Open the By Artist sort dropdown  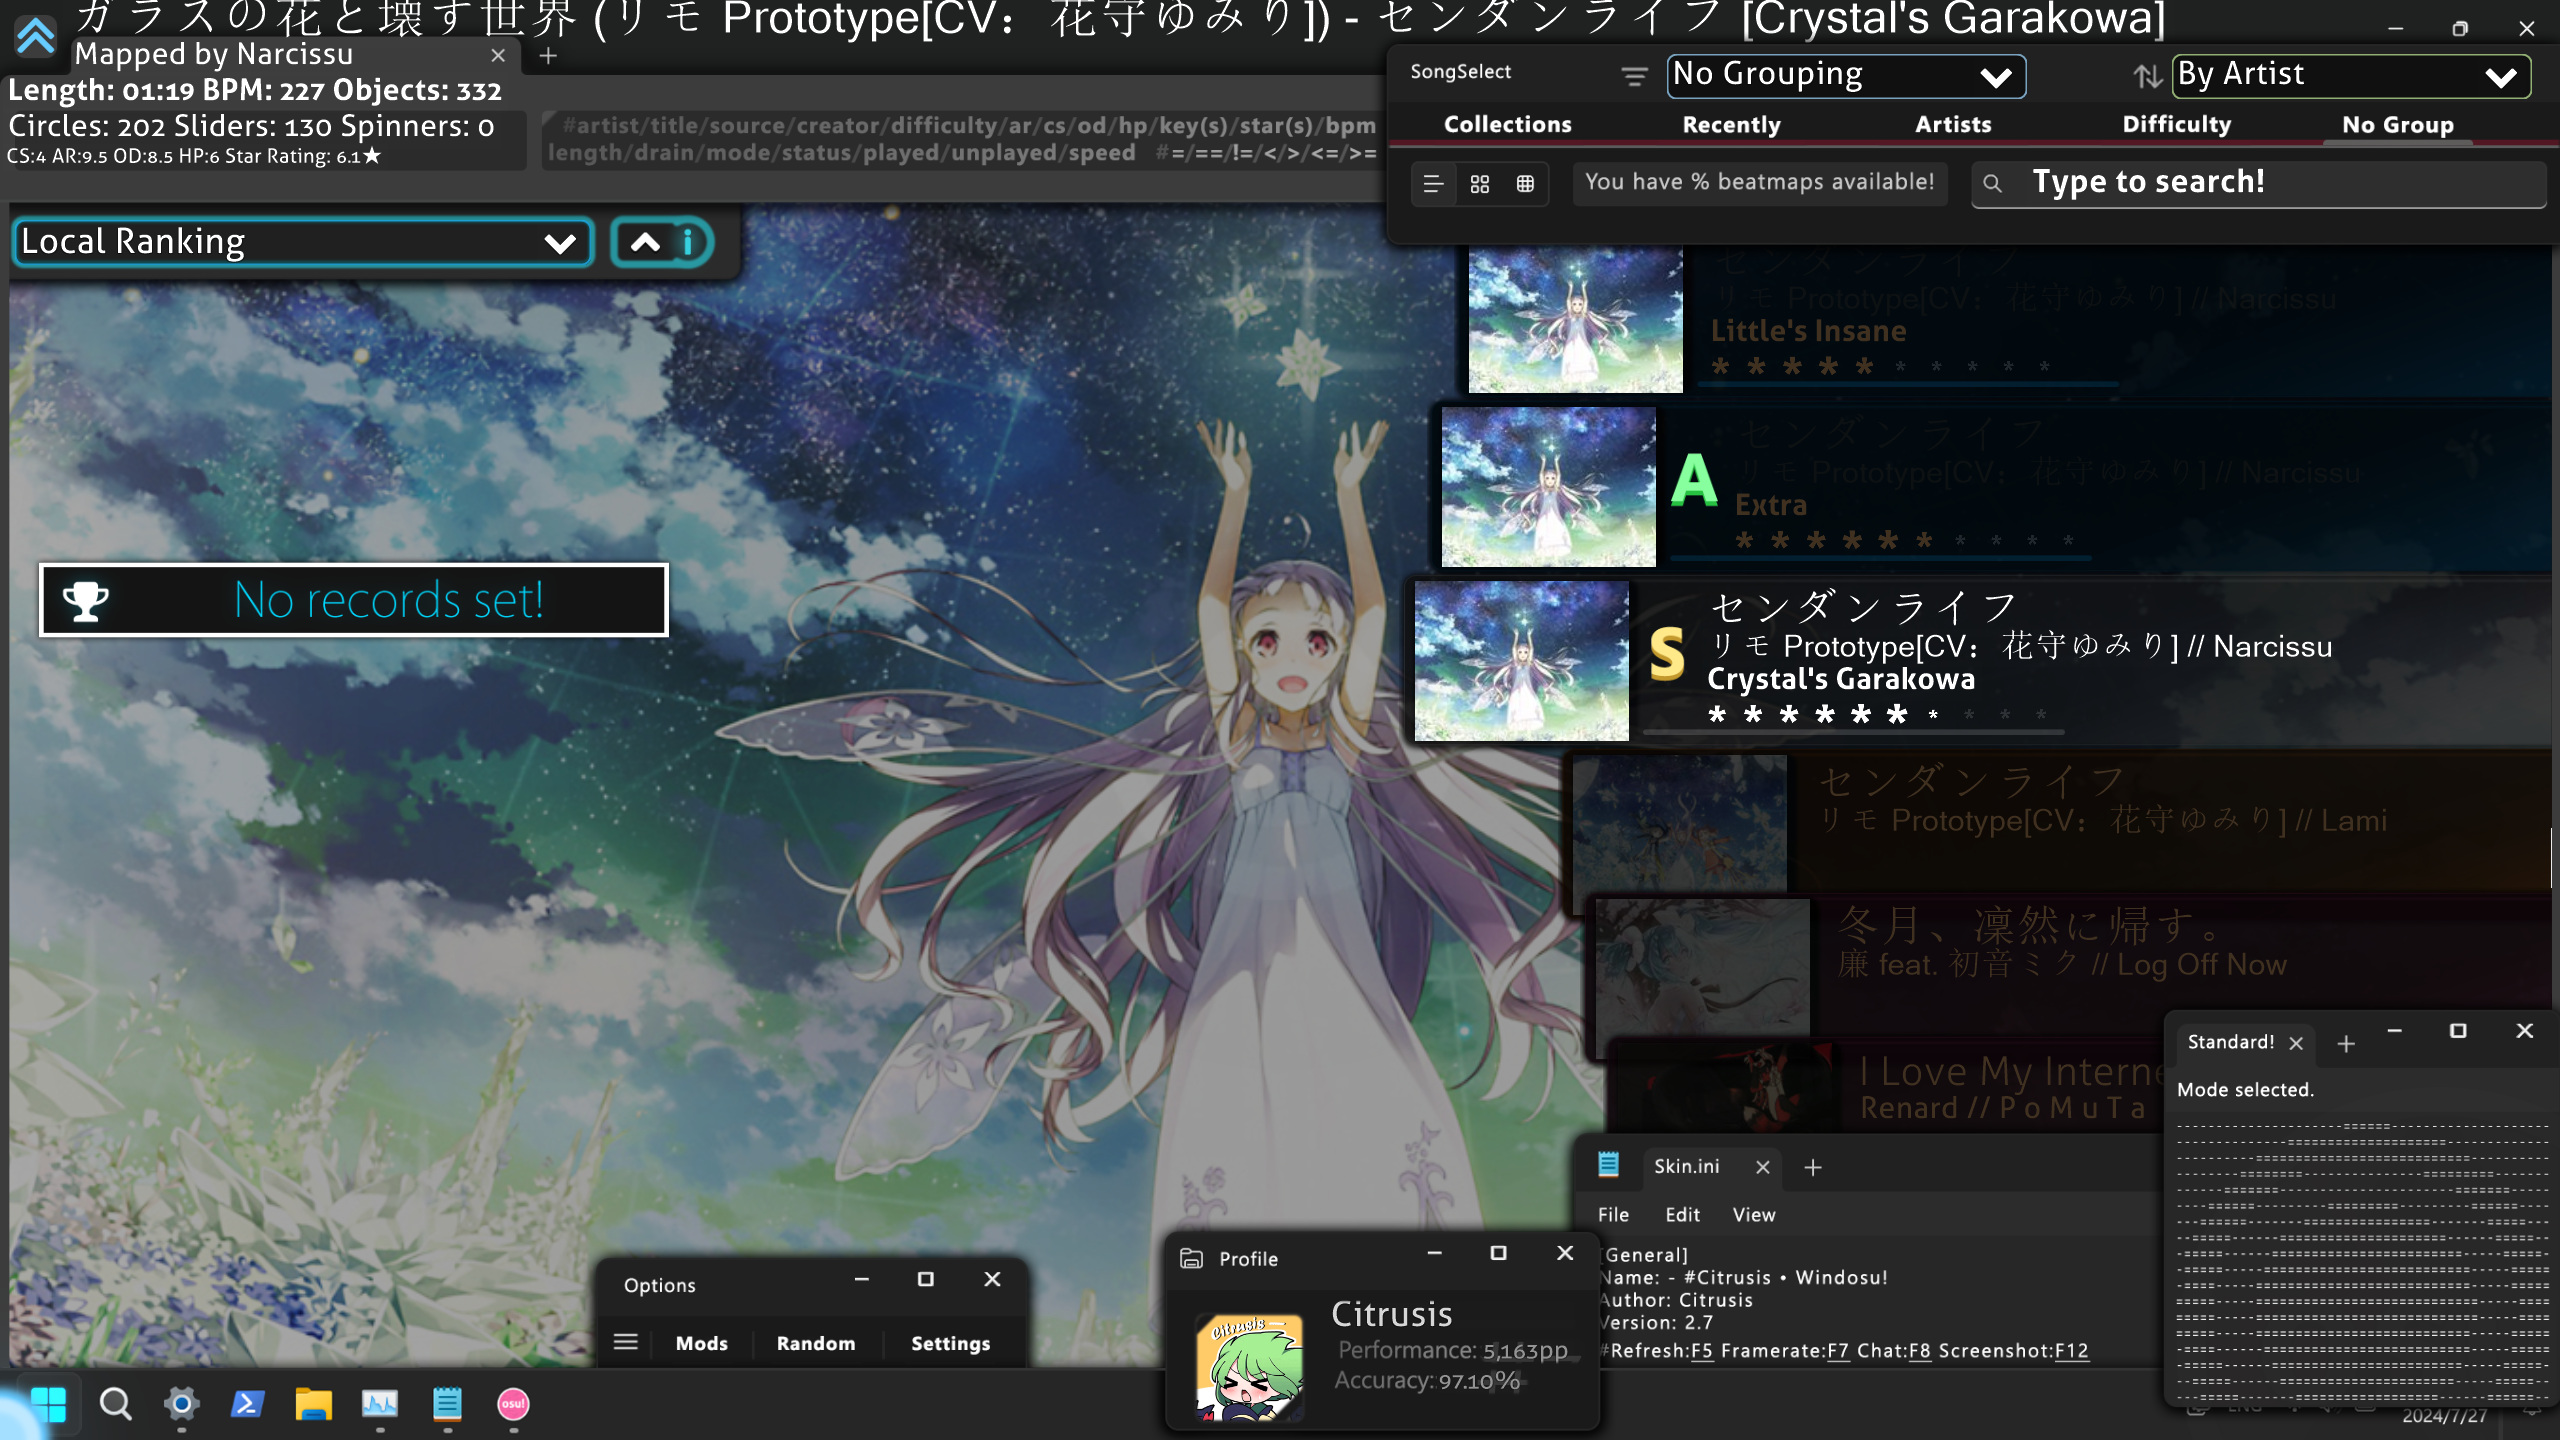[x=2350, y=76]
